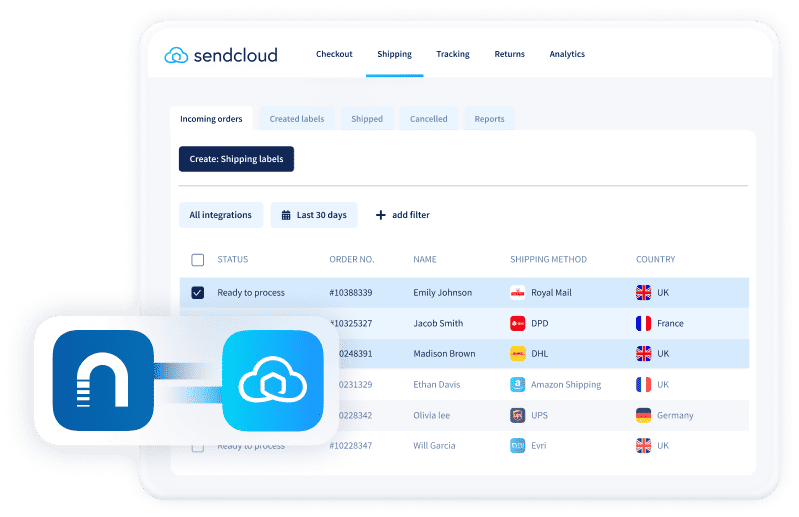799x517 pixels.
Task: Click the name Madison Brown
Action: coord(444,353)
